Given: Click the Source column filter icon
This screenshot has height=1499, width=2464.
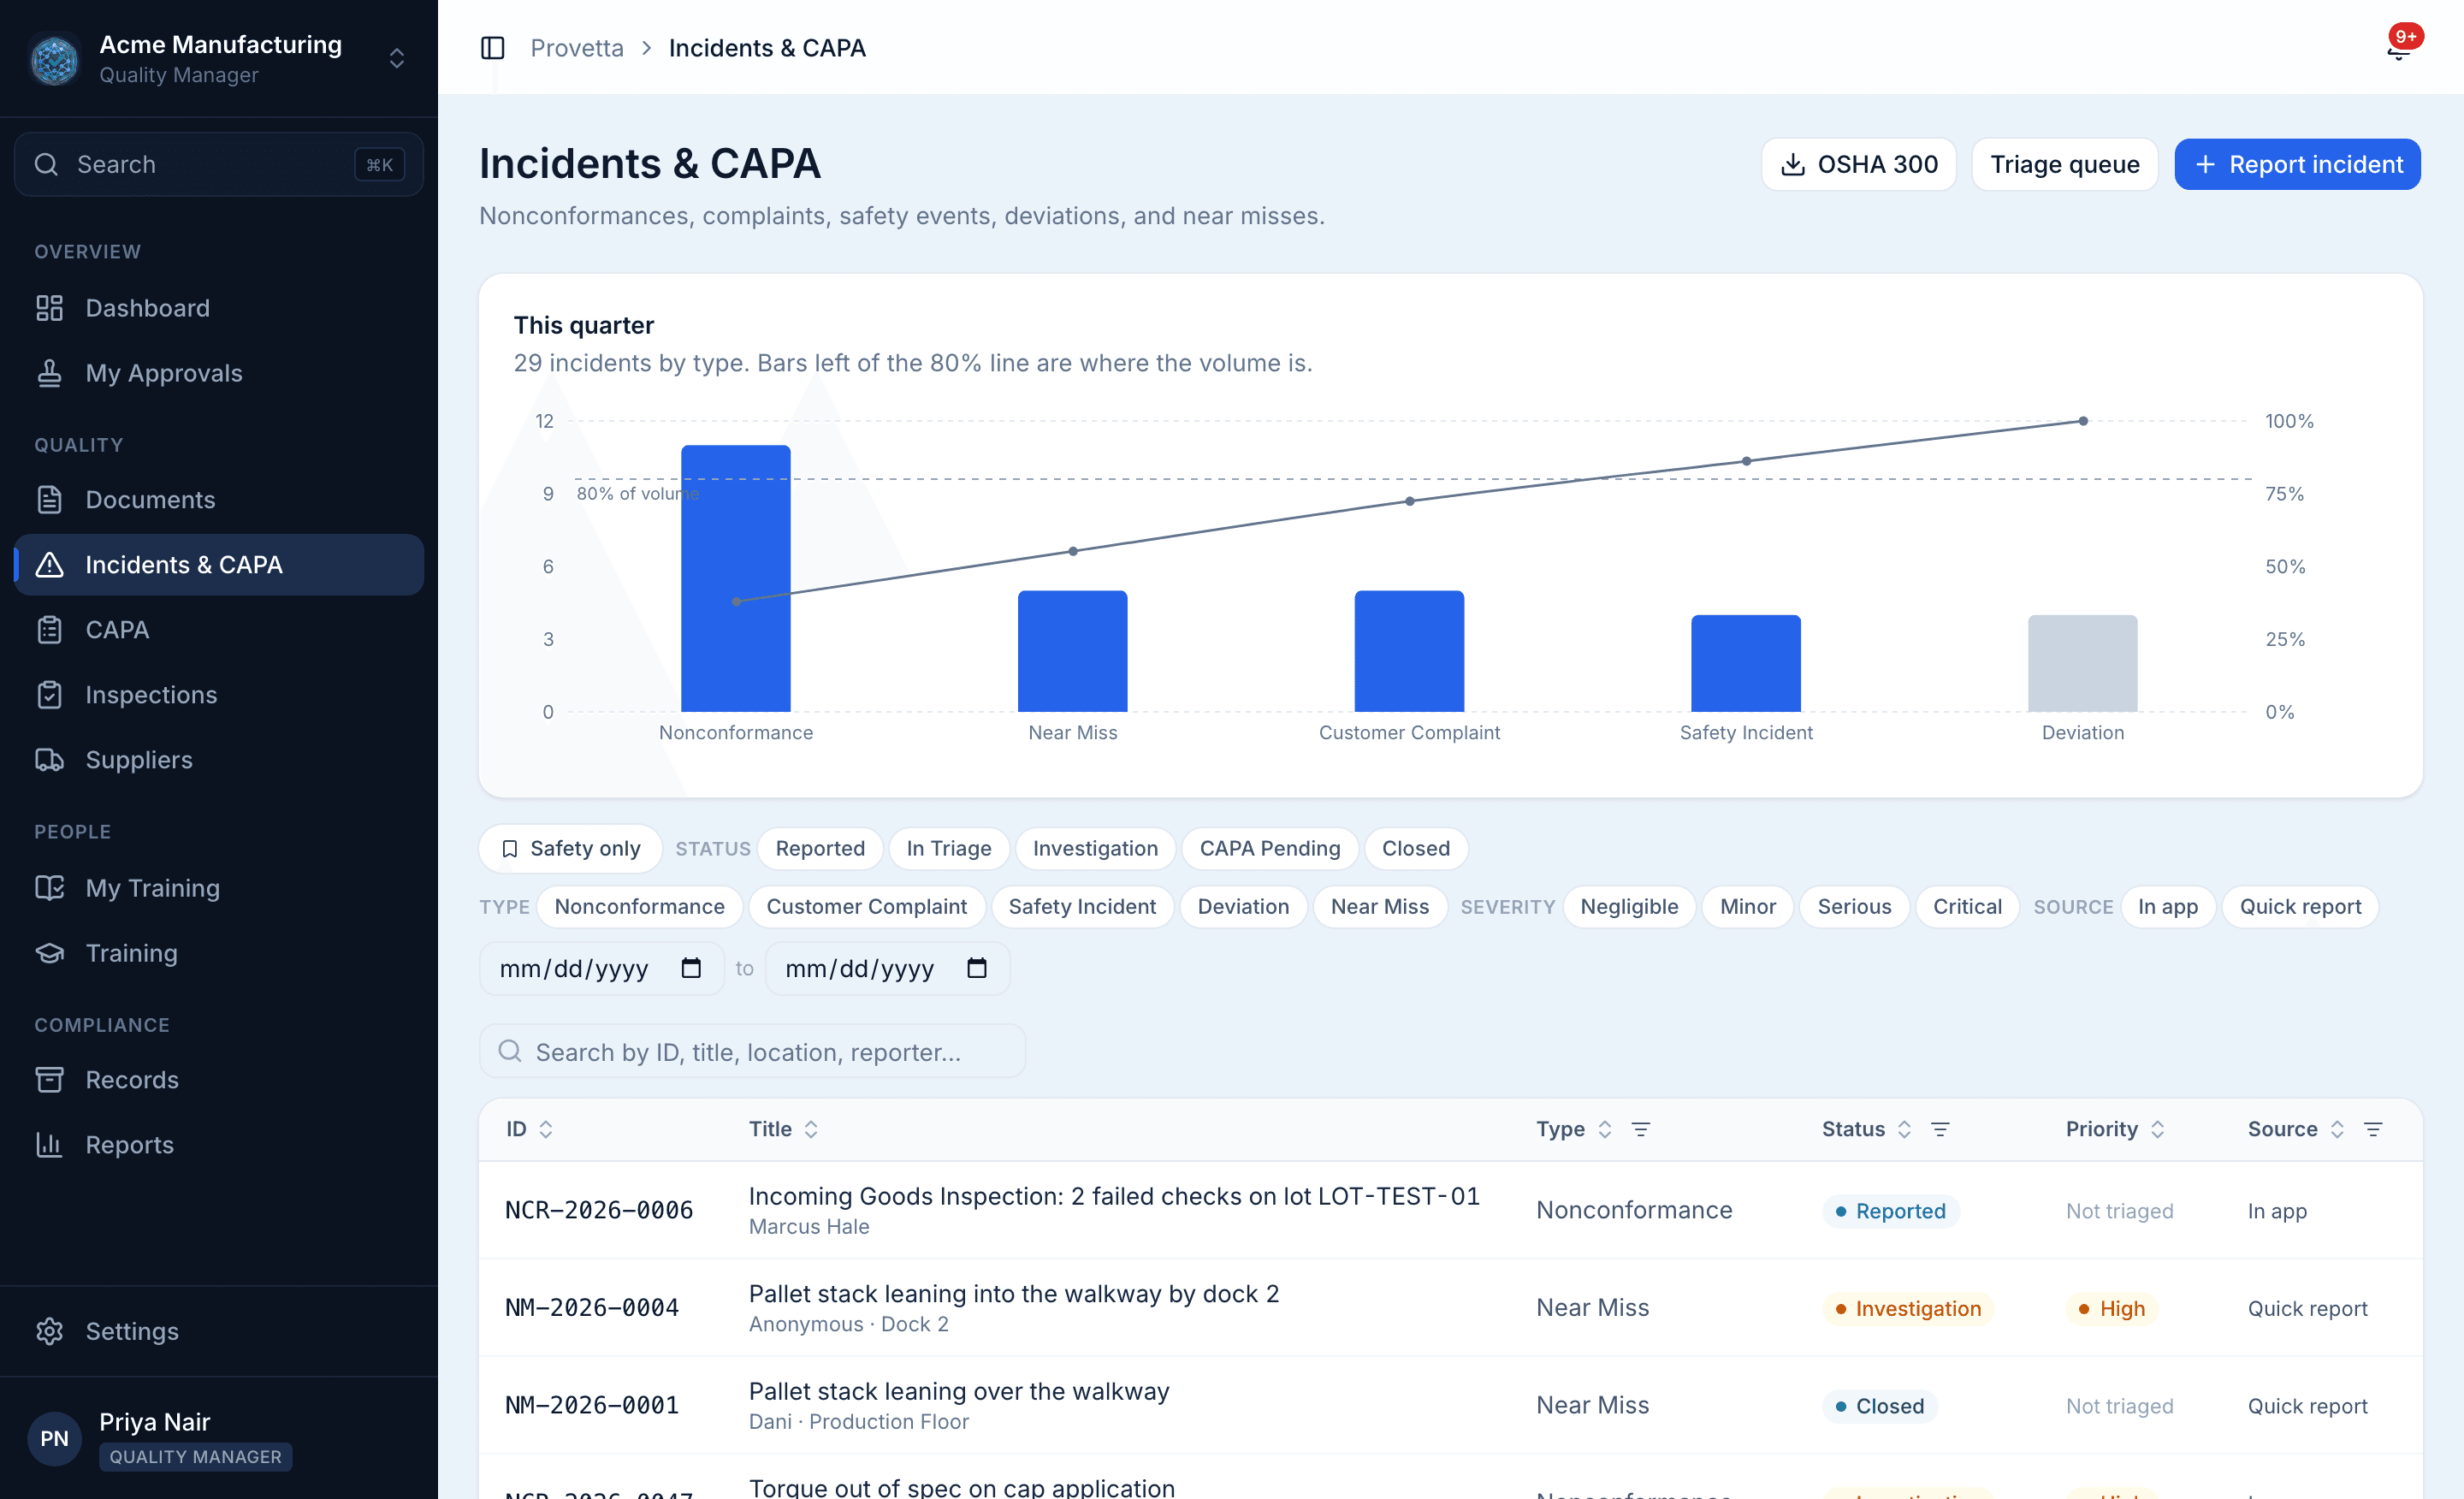Looking at the screenshot, I should click(2373, 1129).
